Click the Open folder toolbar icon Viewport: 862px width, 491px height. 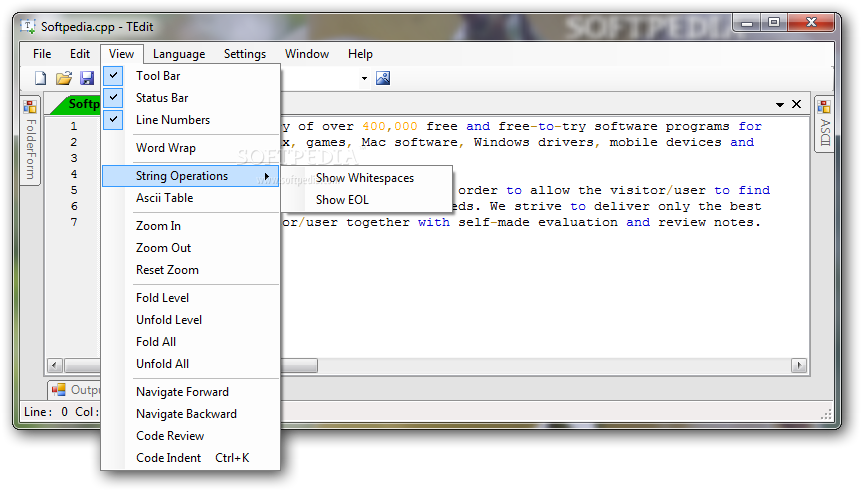coord(64,78)
